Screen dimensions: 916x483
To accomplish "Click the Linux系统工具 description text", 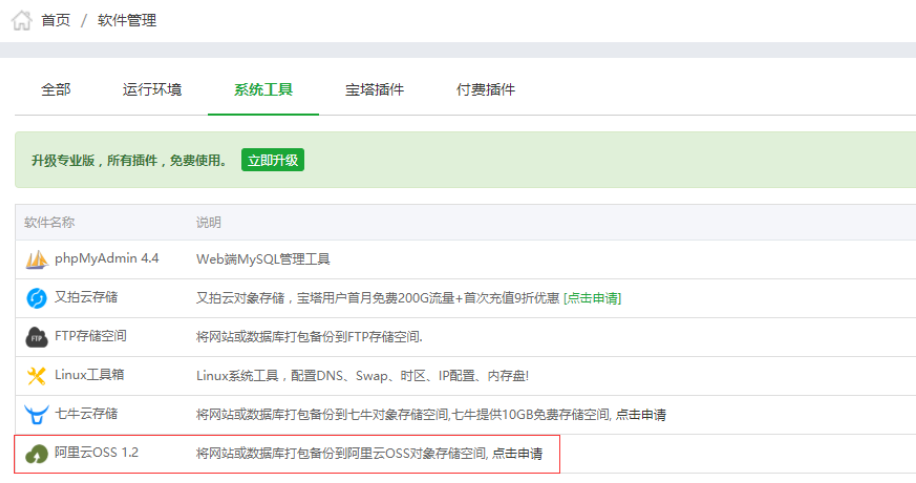I will (362, 376).
